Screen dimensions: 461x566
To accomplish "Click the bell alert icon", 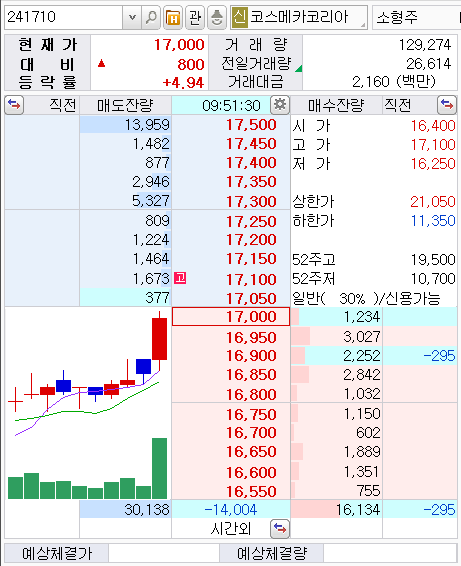I will tap(217, 17).
